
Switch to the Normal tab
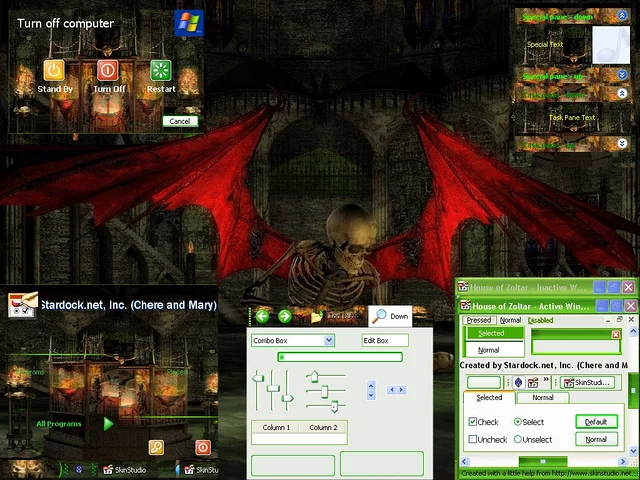coord(542,398)
